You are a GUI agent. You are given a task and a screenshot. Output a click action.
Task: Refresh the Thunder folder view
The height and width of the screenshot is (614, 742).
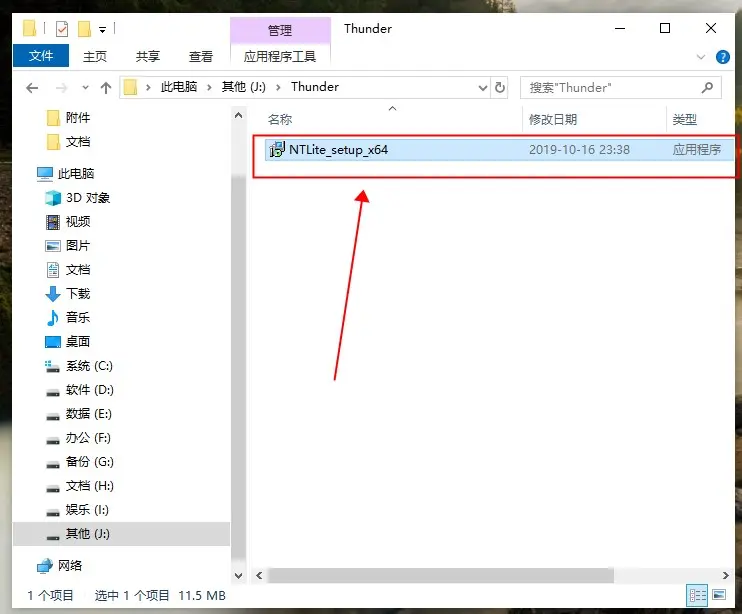tap(500, 88)
